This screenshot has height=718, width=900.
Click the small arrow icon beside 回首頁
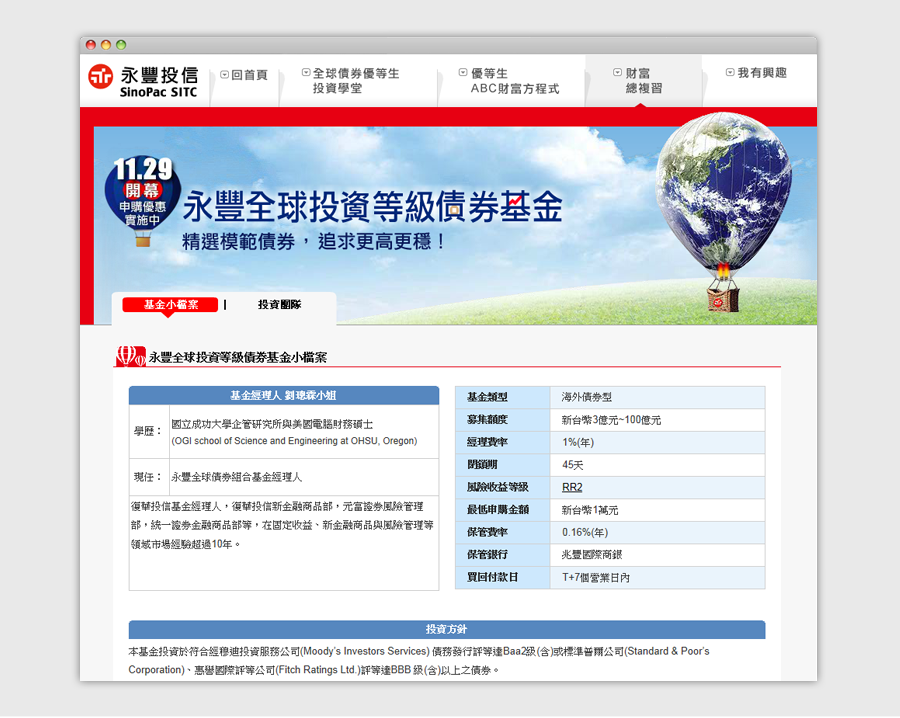(224, 75)
